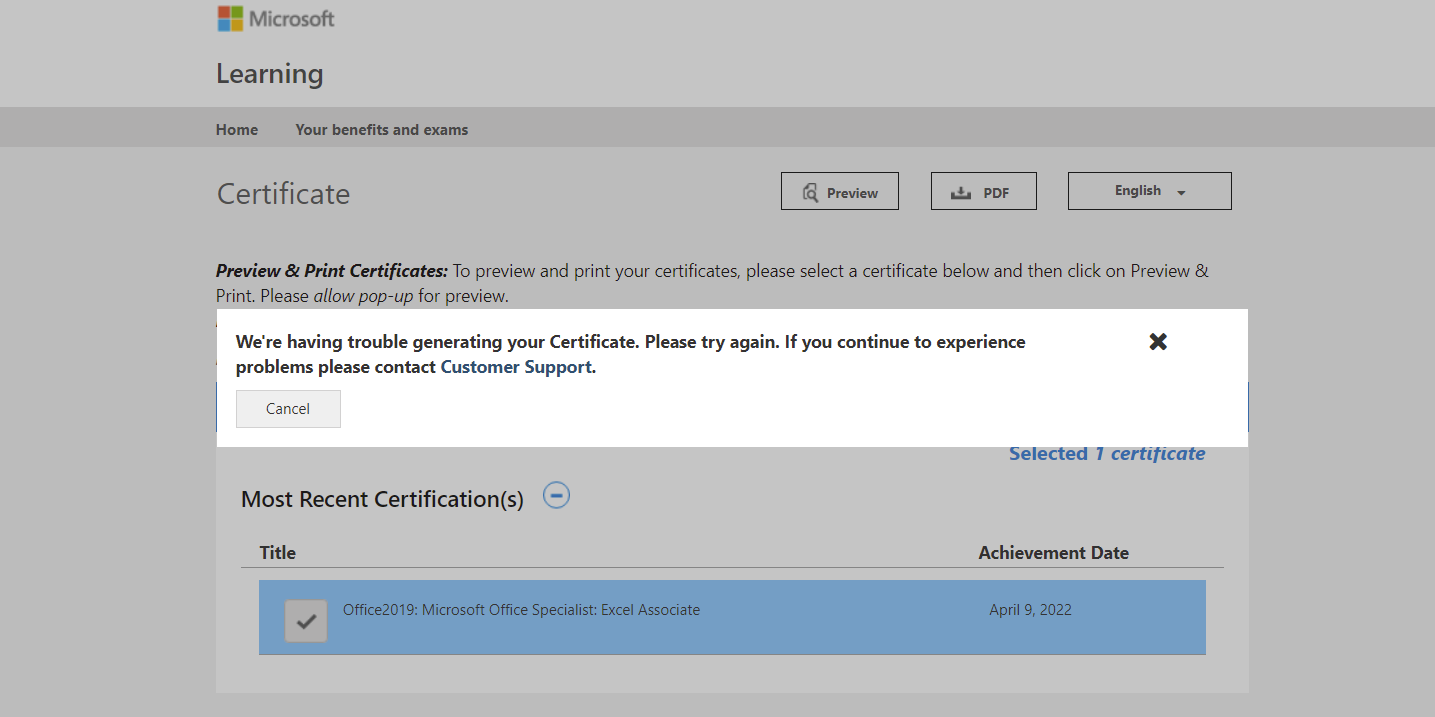This screenshot has width=1435, height=717.
Task: Select the Office2019 Excel Associate title text
Action: [x=521, y=610]
